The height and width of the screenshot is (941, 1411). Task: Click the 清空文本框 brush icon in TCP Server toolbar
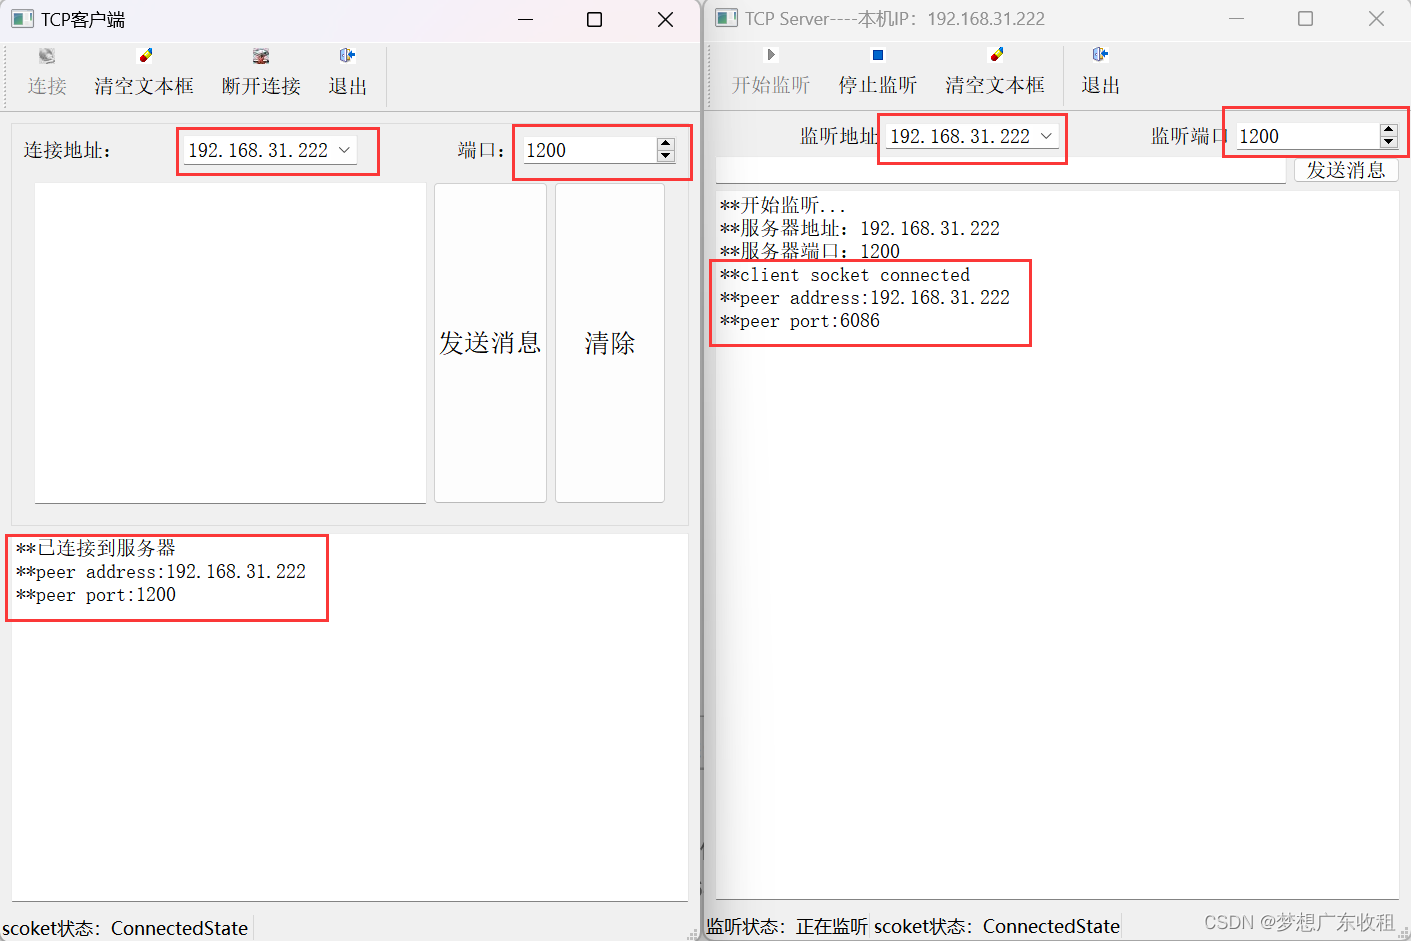996,55
